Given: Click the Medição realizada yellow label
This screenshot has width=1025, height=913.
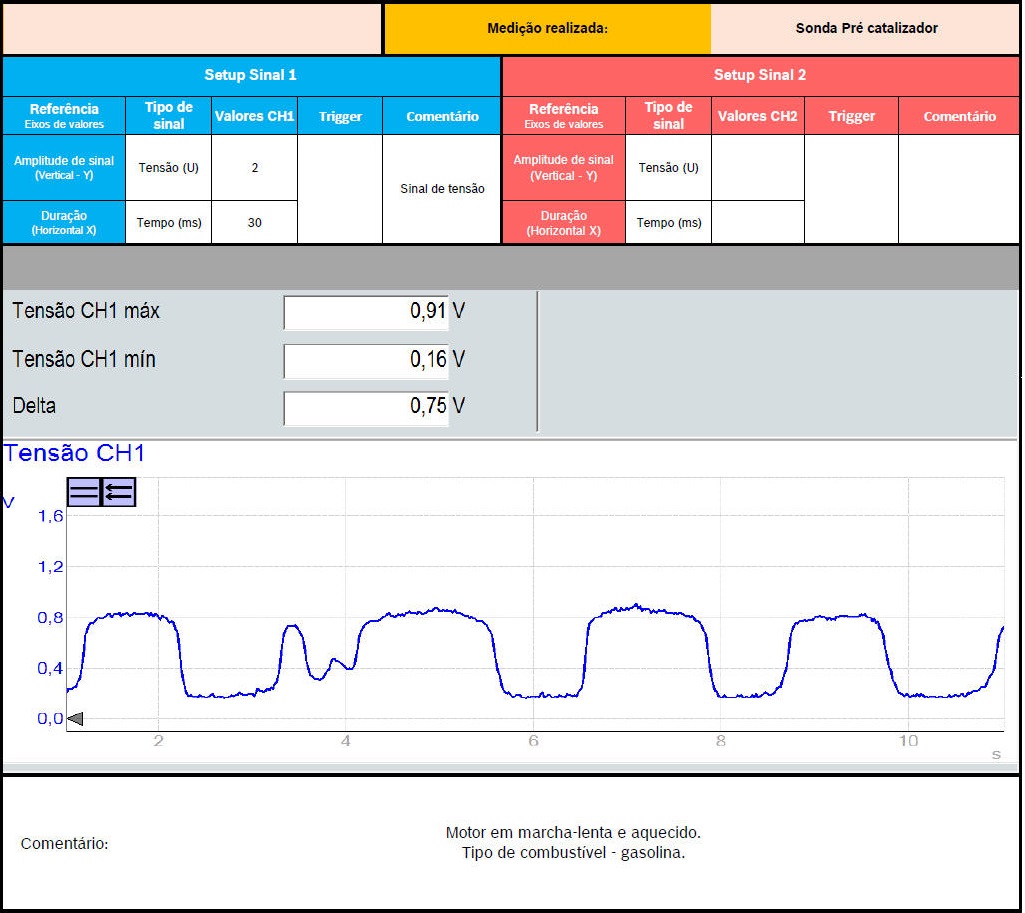Looking at the screenshot, I should pos(547,28).
